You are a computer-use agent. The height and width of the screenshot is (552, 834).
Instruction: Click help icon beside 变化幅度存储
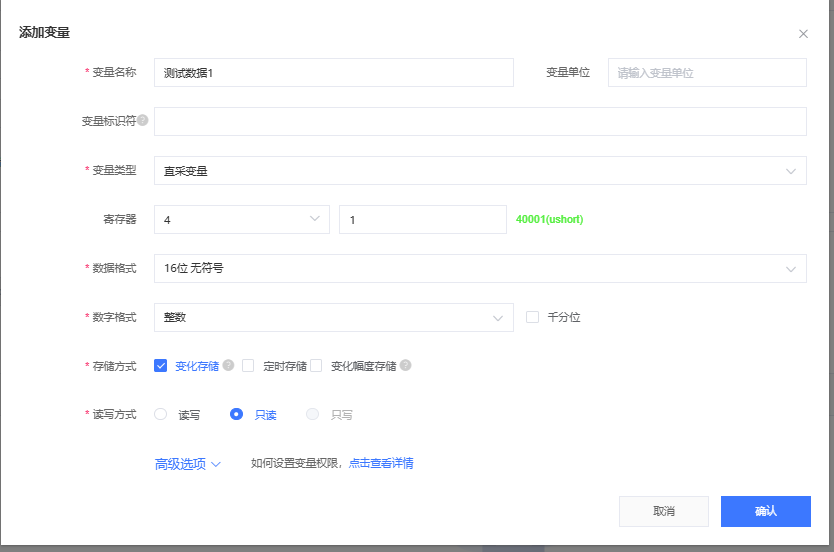click(x=406, y=366)
